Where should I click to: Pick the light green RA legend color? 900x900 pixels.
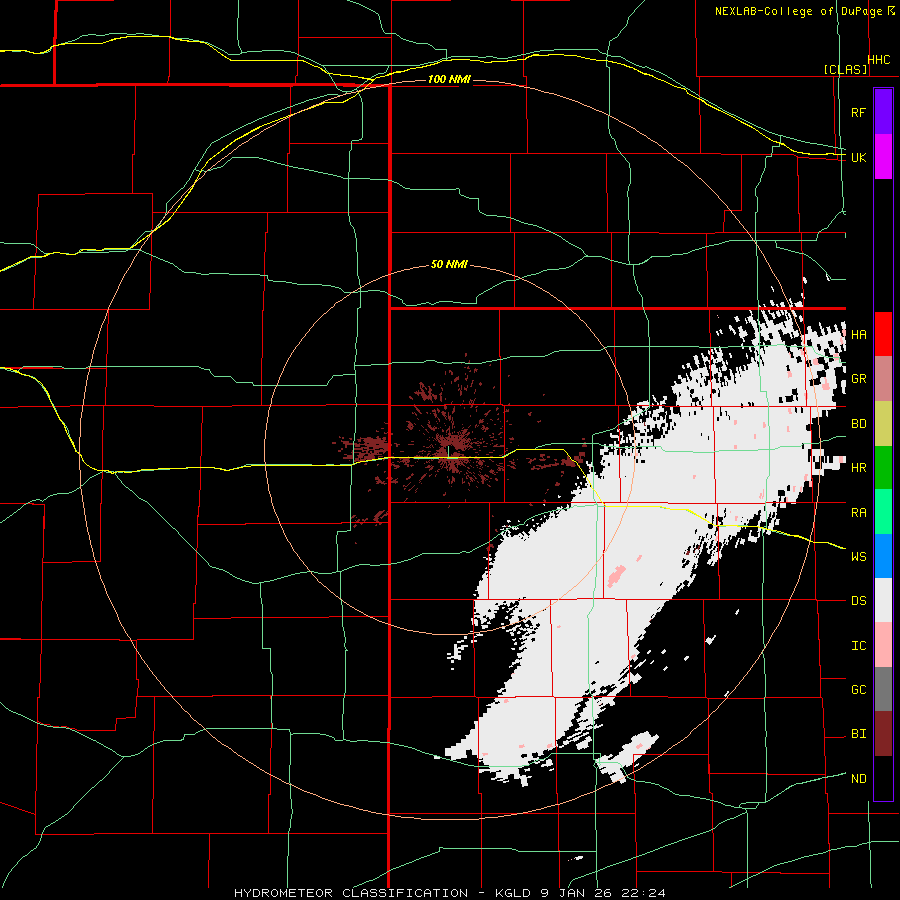point(883,512)
